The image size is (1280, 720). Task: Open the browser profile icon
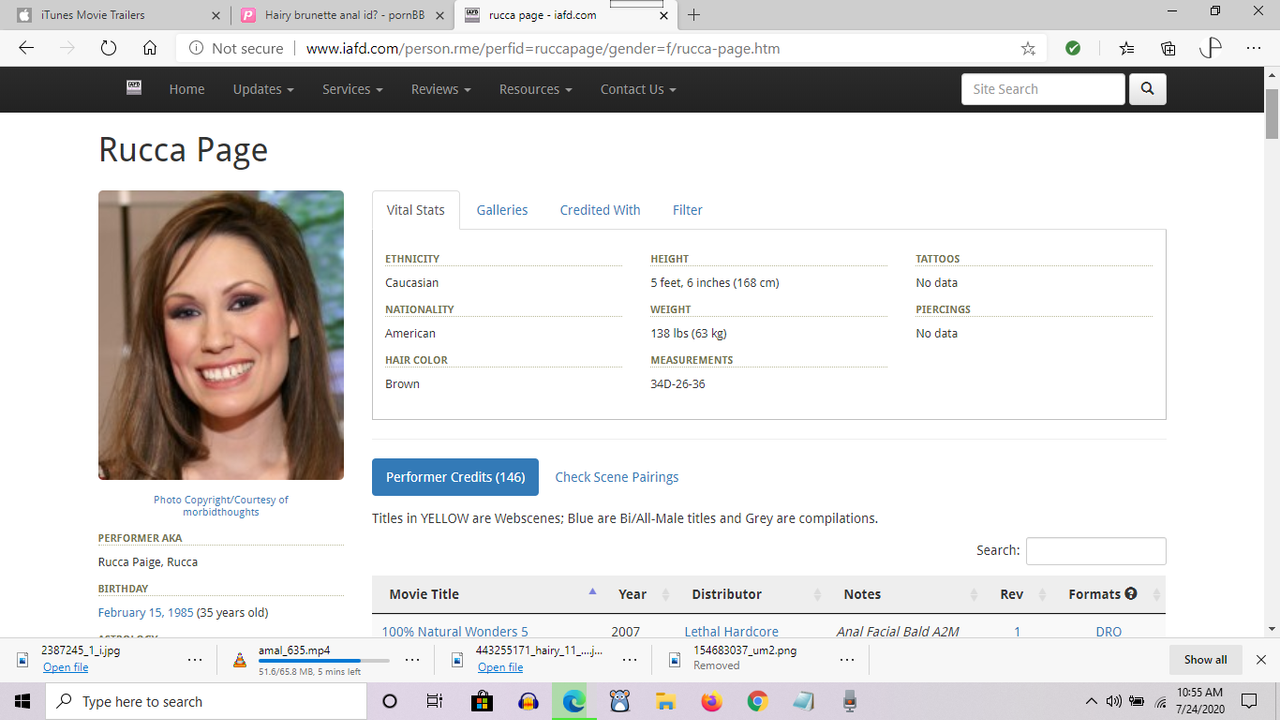click(1210, 48)
